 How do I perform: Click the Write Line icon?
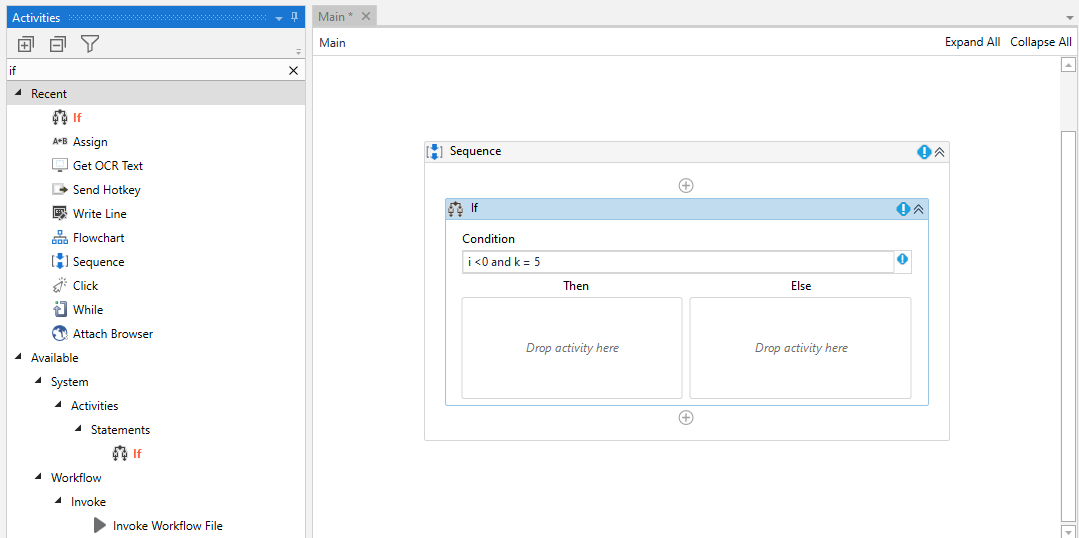point(60,214)
